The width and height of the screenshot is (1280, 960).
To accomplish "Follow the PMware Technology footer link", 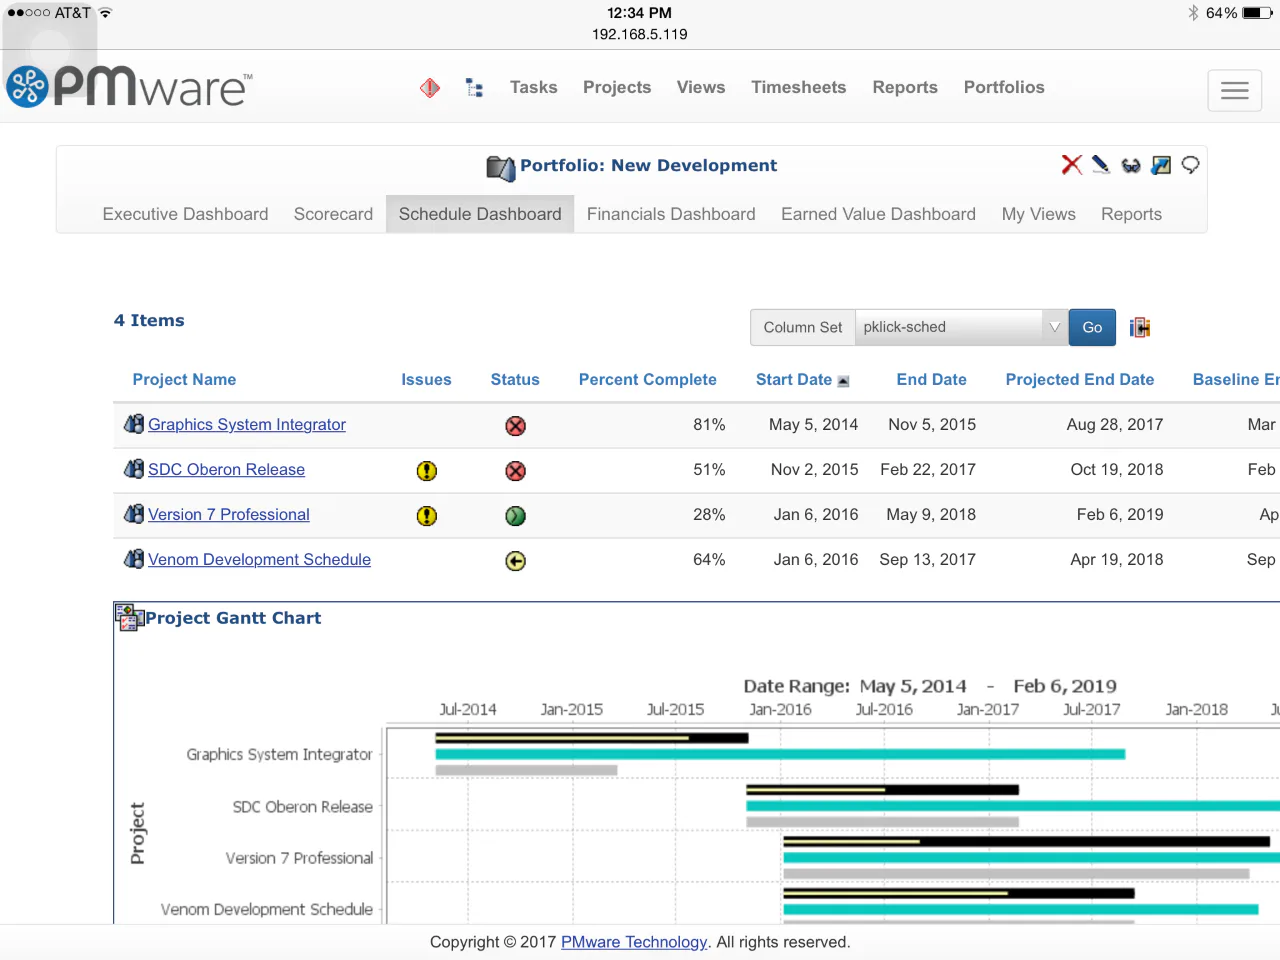I will pos(634,942).
